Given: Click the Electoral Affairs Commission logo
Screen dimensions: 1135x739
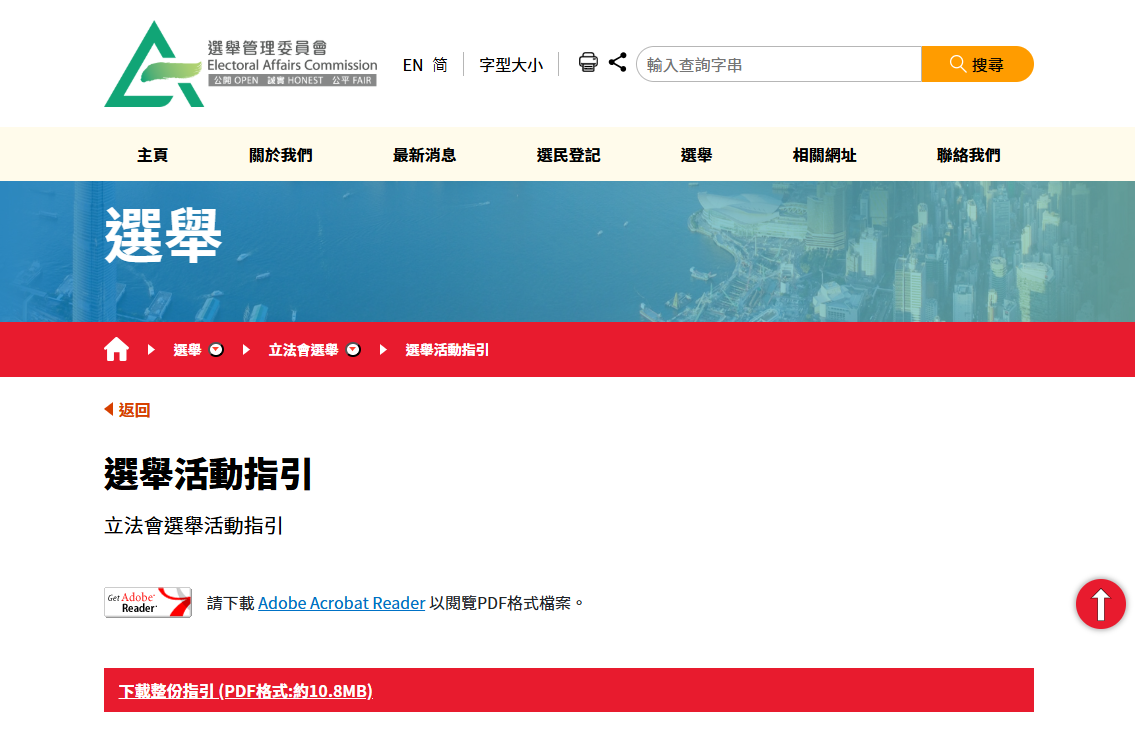Looking at the screenshot, I should tap(240, 64).
